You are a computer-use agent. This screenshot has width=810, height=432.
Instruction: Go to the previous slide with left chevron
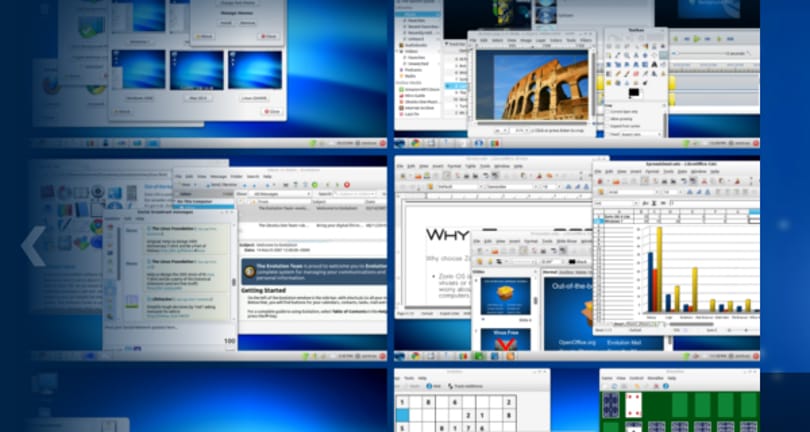point(34,246)
